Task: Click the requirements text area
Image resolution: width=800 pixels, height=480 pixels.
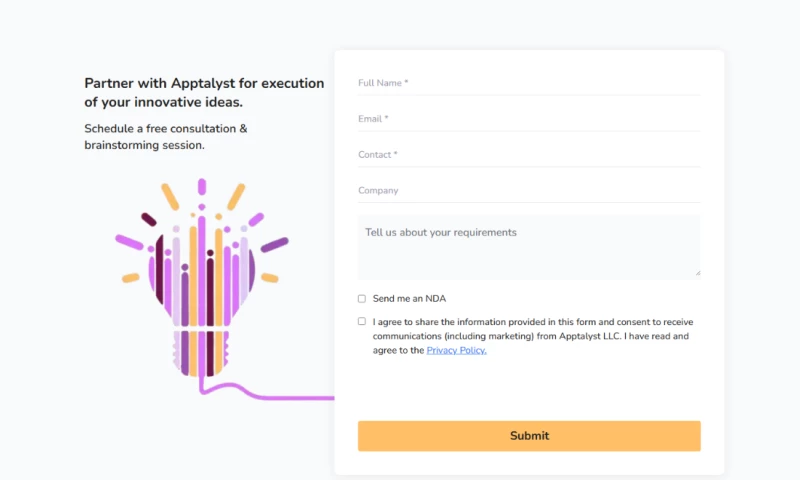Action: [529, 246]
